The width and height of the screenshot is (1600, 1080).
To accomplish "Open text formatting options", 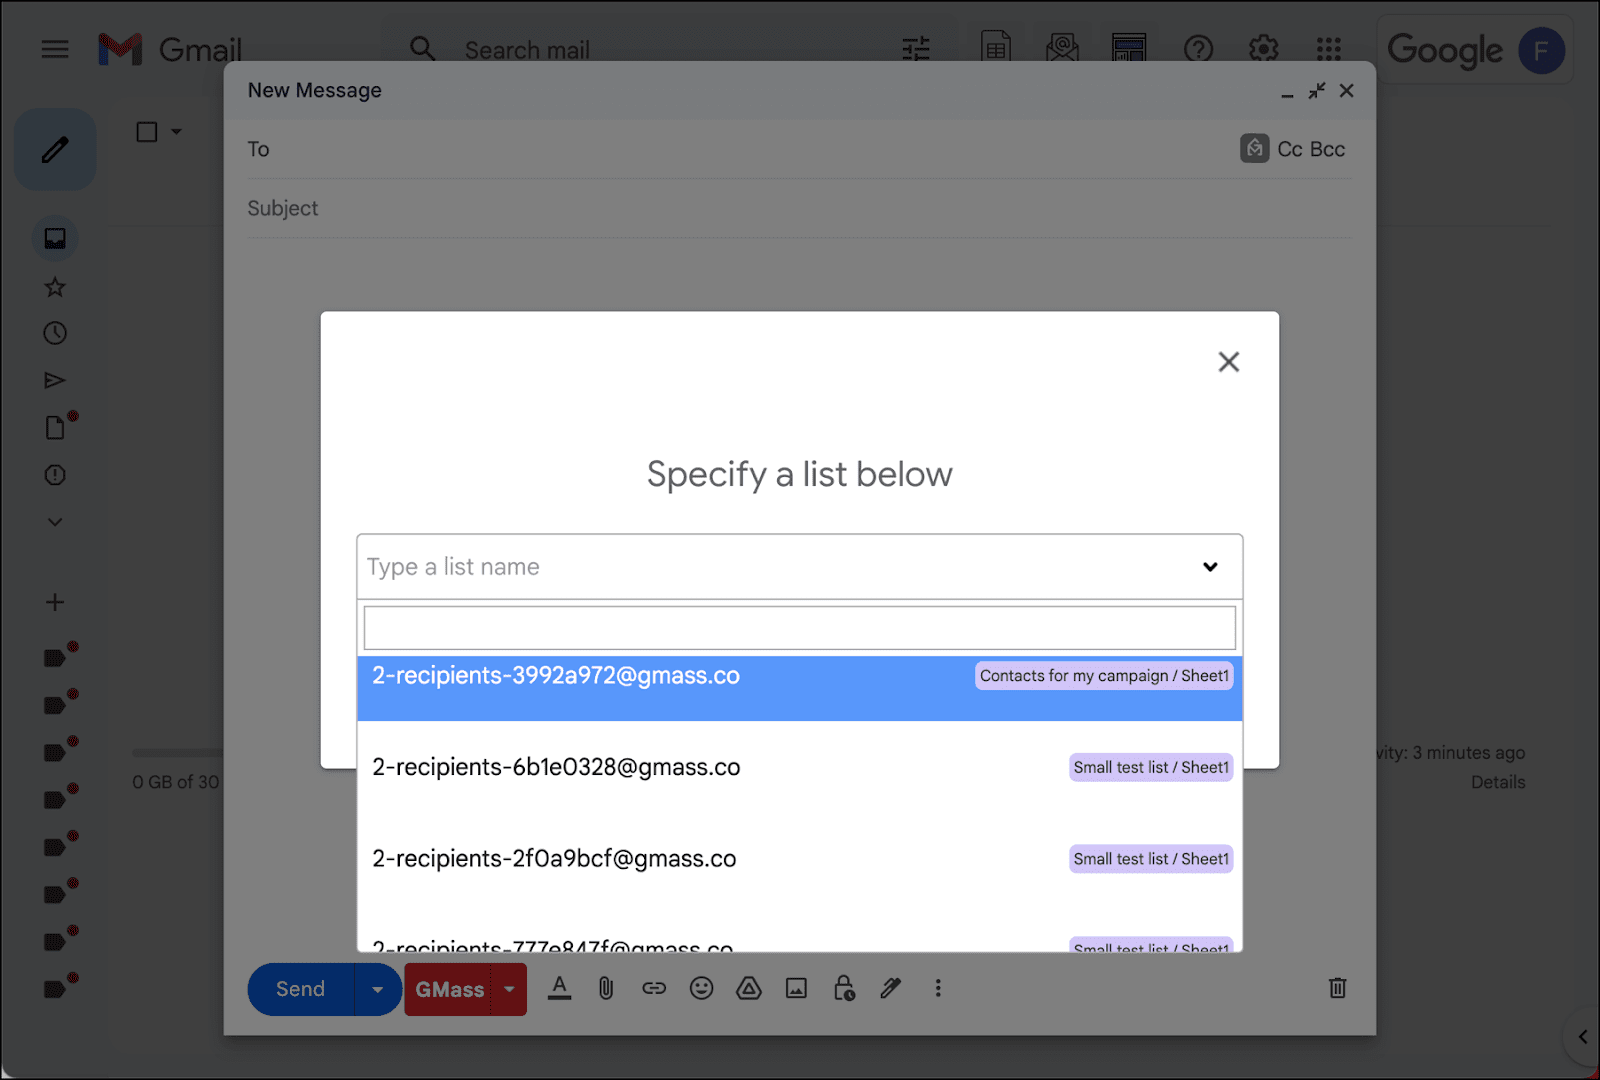I will 559,988.
